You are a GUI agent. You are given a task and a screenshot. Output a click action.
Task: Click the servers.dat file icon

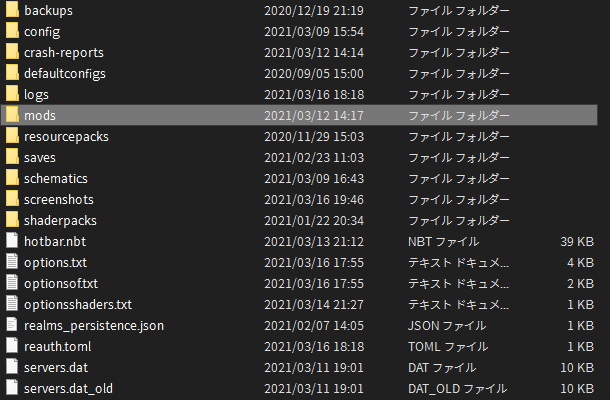(x=12, y=367)
